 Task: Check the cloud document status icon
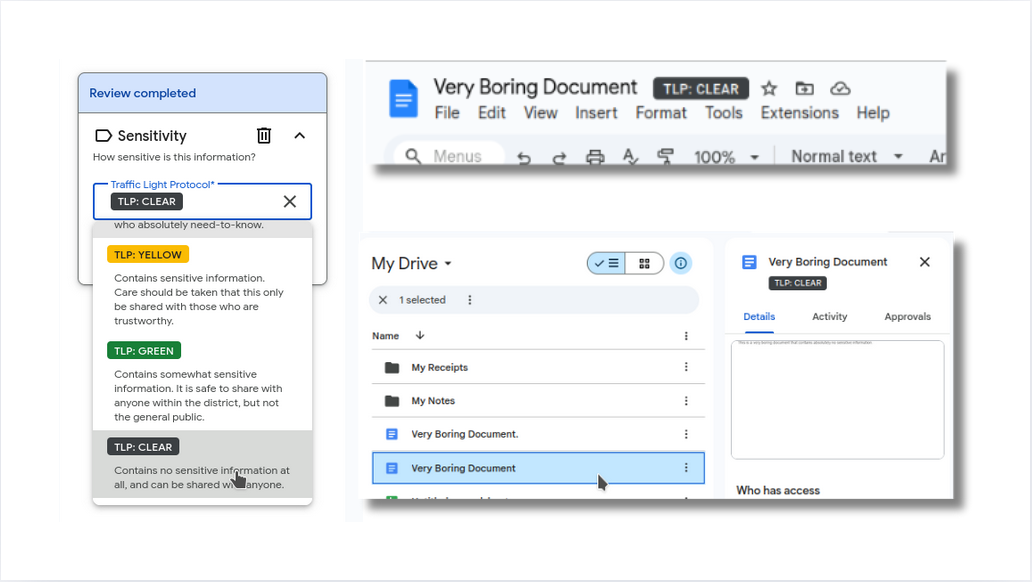pyautogui.click(x=840, y=88)
